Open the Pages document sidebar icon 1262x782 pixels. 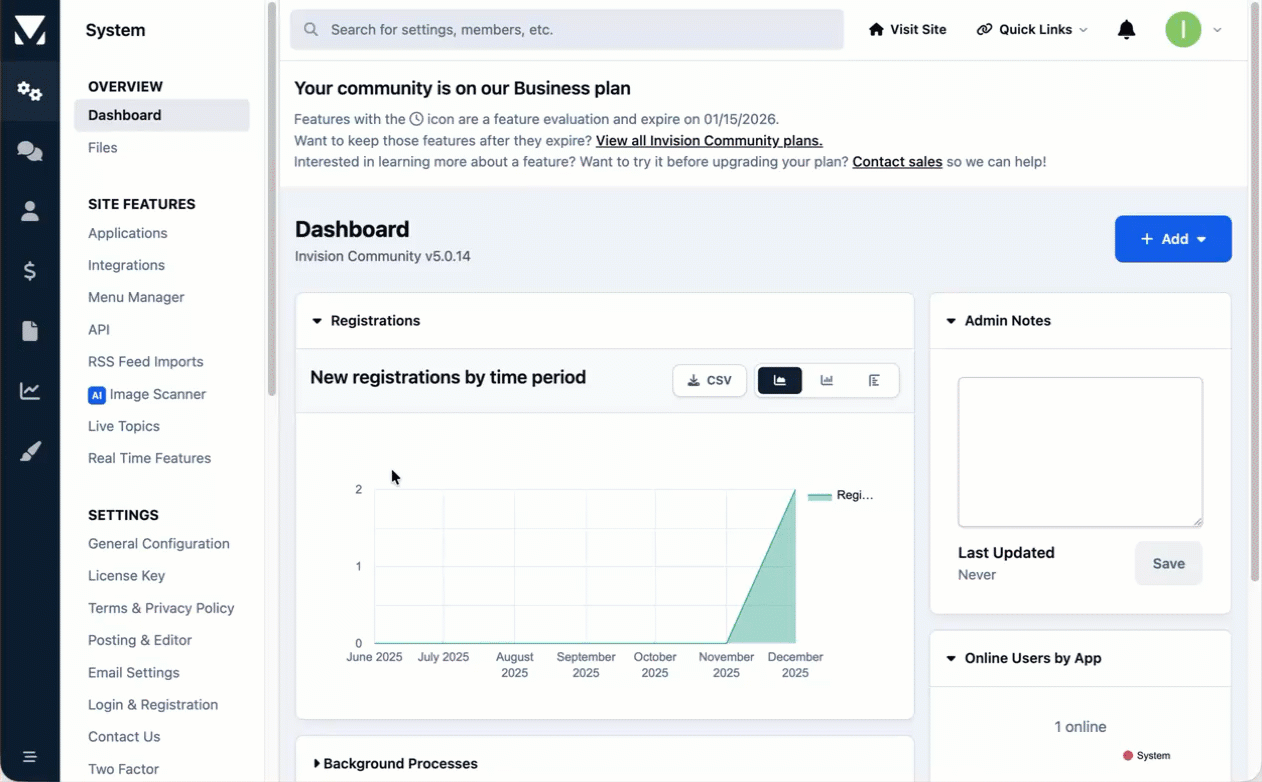[x=30, y=331]
